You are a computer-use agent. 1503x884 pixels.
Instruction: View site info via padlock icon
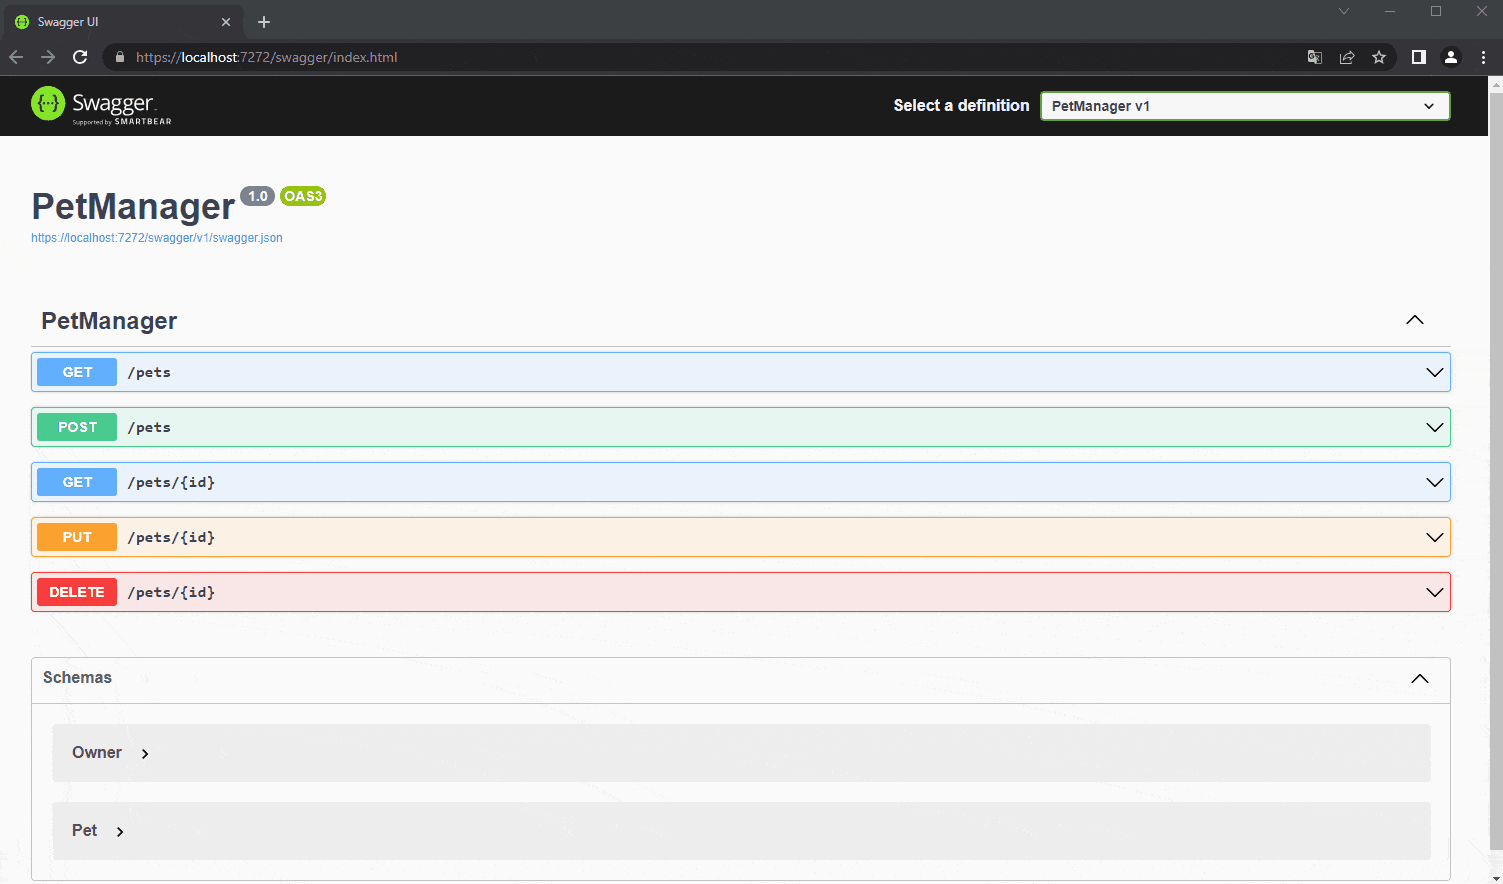click(120, 57)
